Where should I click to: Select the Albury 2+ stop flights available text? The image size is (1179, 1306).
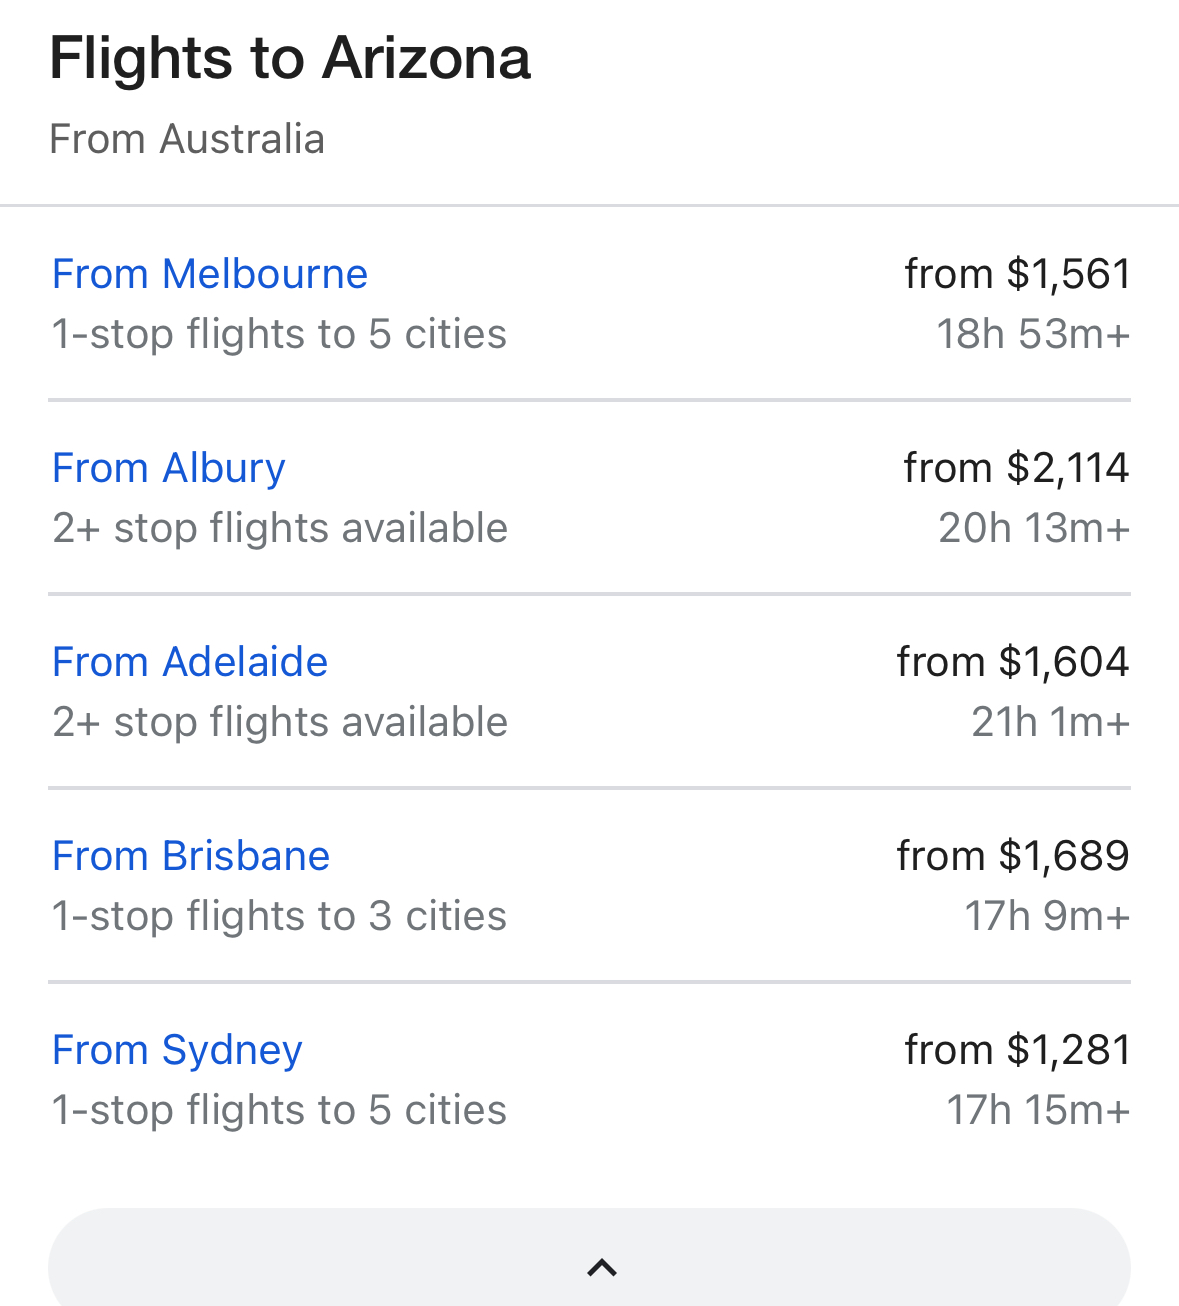[x=280, y=528]
